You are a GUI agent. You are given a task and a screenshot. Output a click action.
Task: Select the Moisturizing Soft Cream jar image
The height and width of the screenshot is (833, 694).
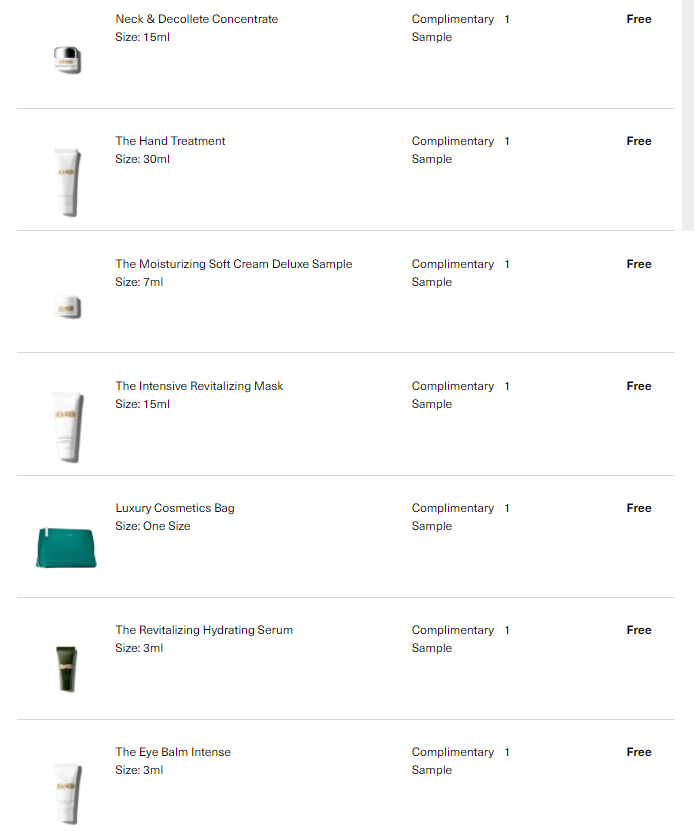click(68, 307)
